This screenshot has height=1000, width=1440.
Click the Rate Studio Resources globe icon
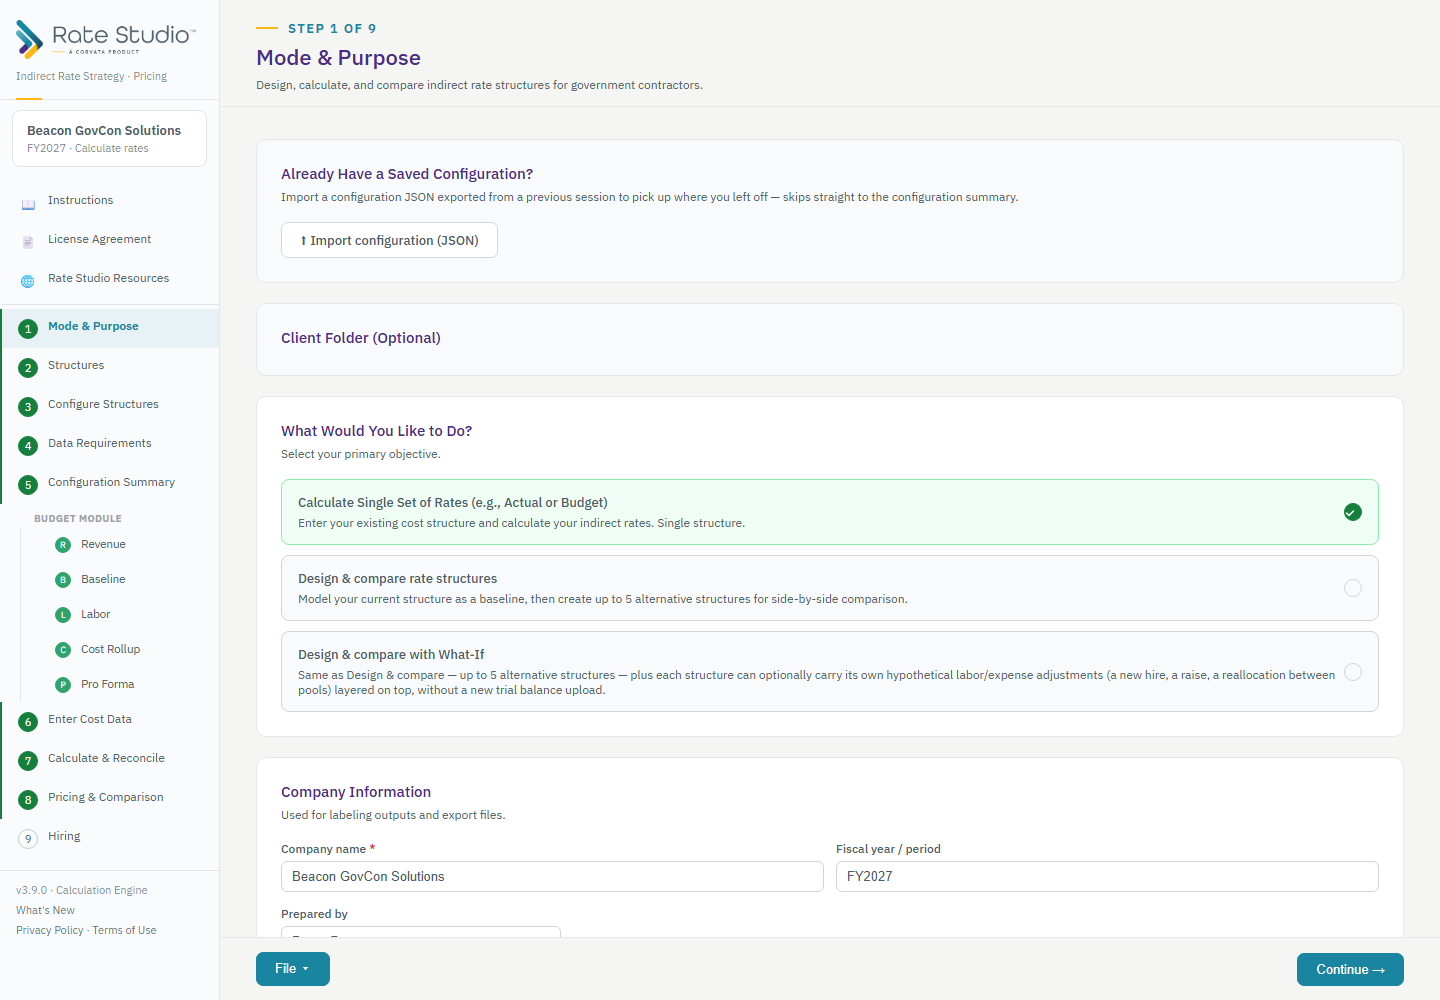coord(28,282)
